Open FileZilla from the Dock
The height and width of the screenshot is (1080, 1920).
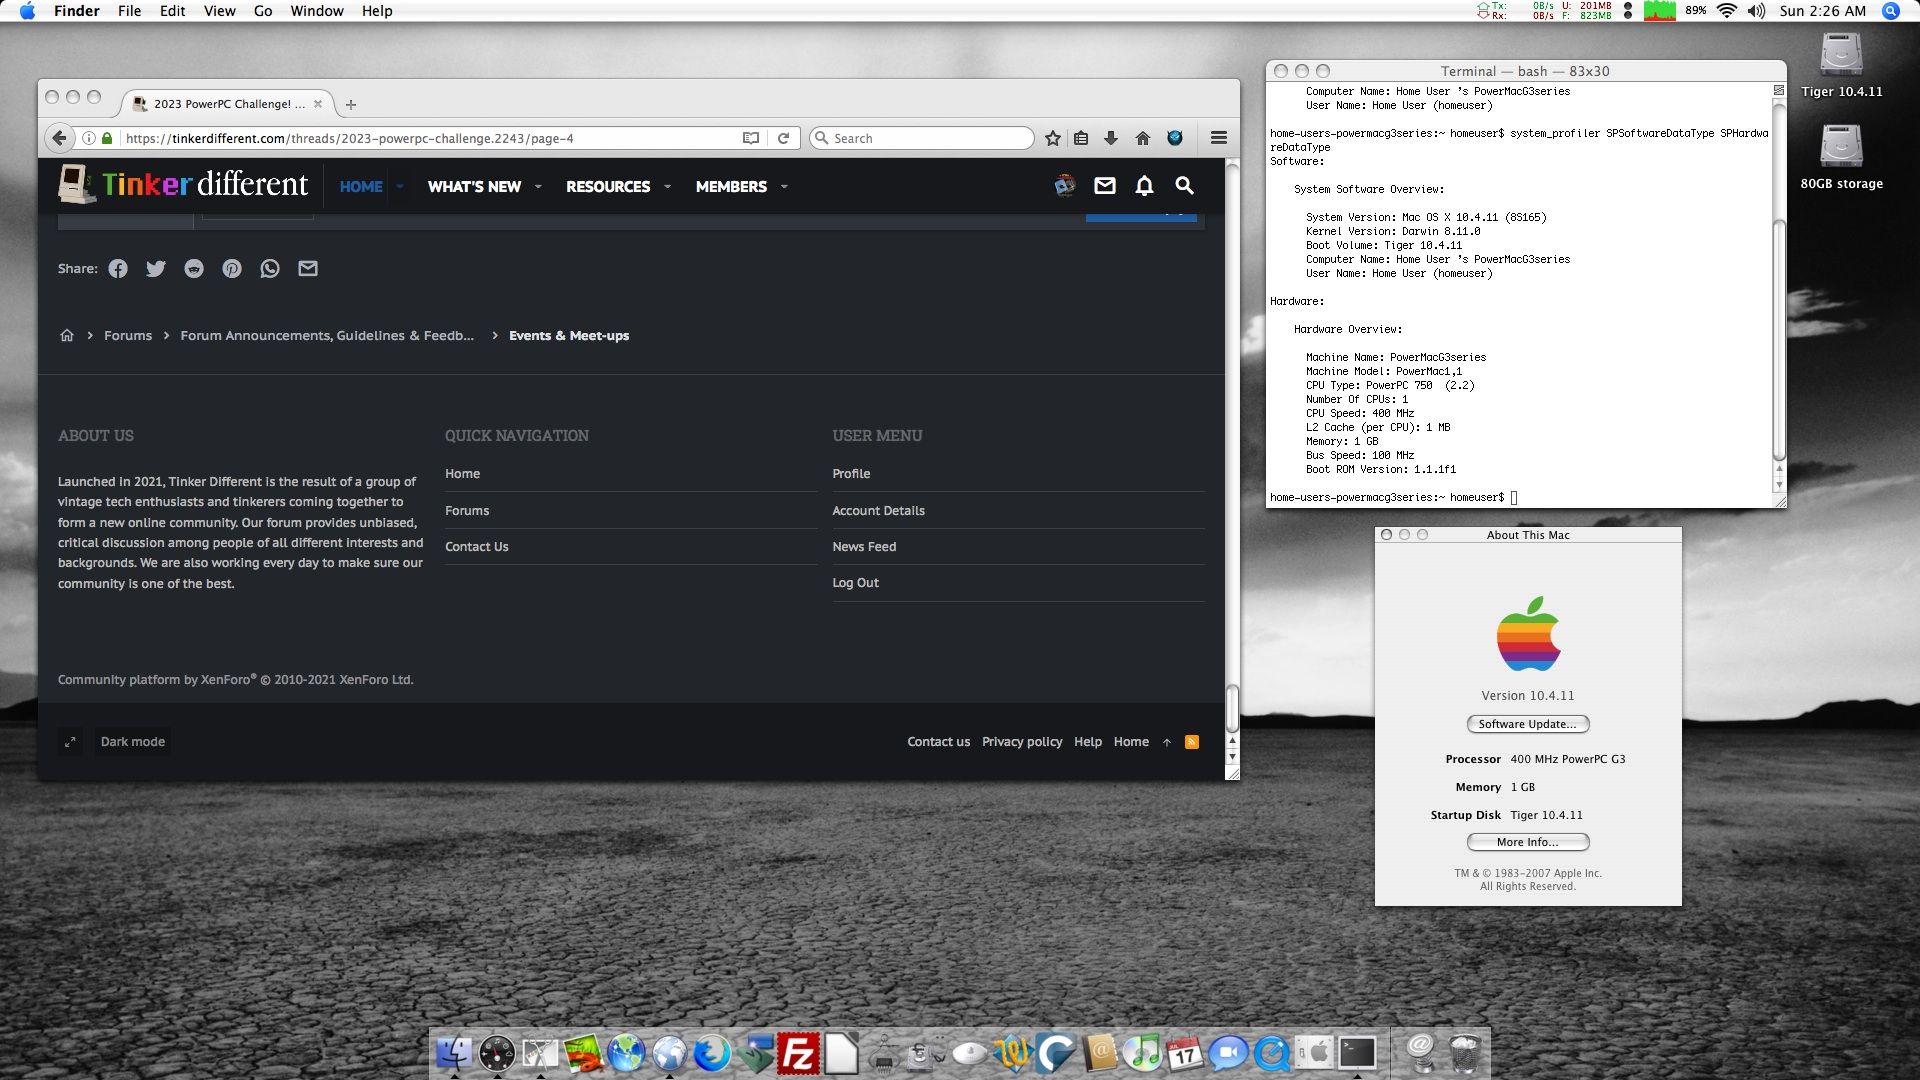[798, 1053]
